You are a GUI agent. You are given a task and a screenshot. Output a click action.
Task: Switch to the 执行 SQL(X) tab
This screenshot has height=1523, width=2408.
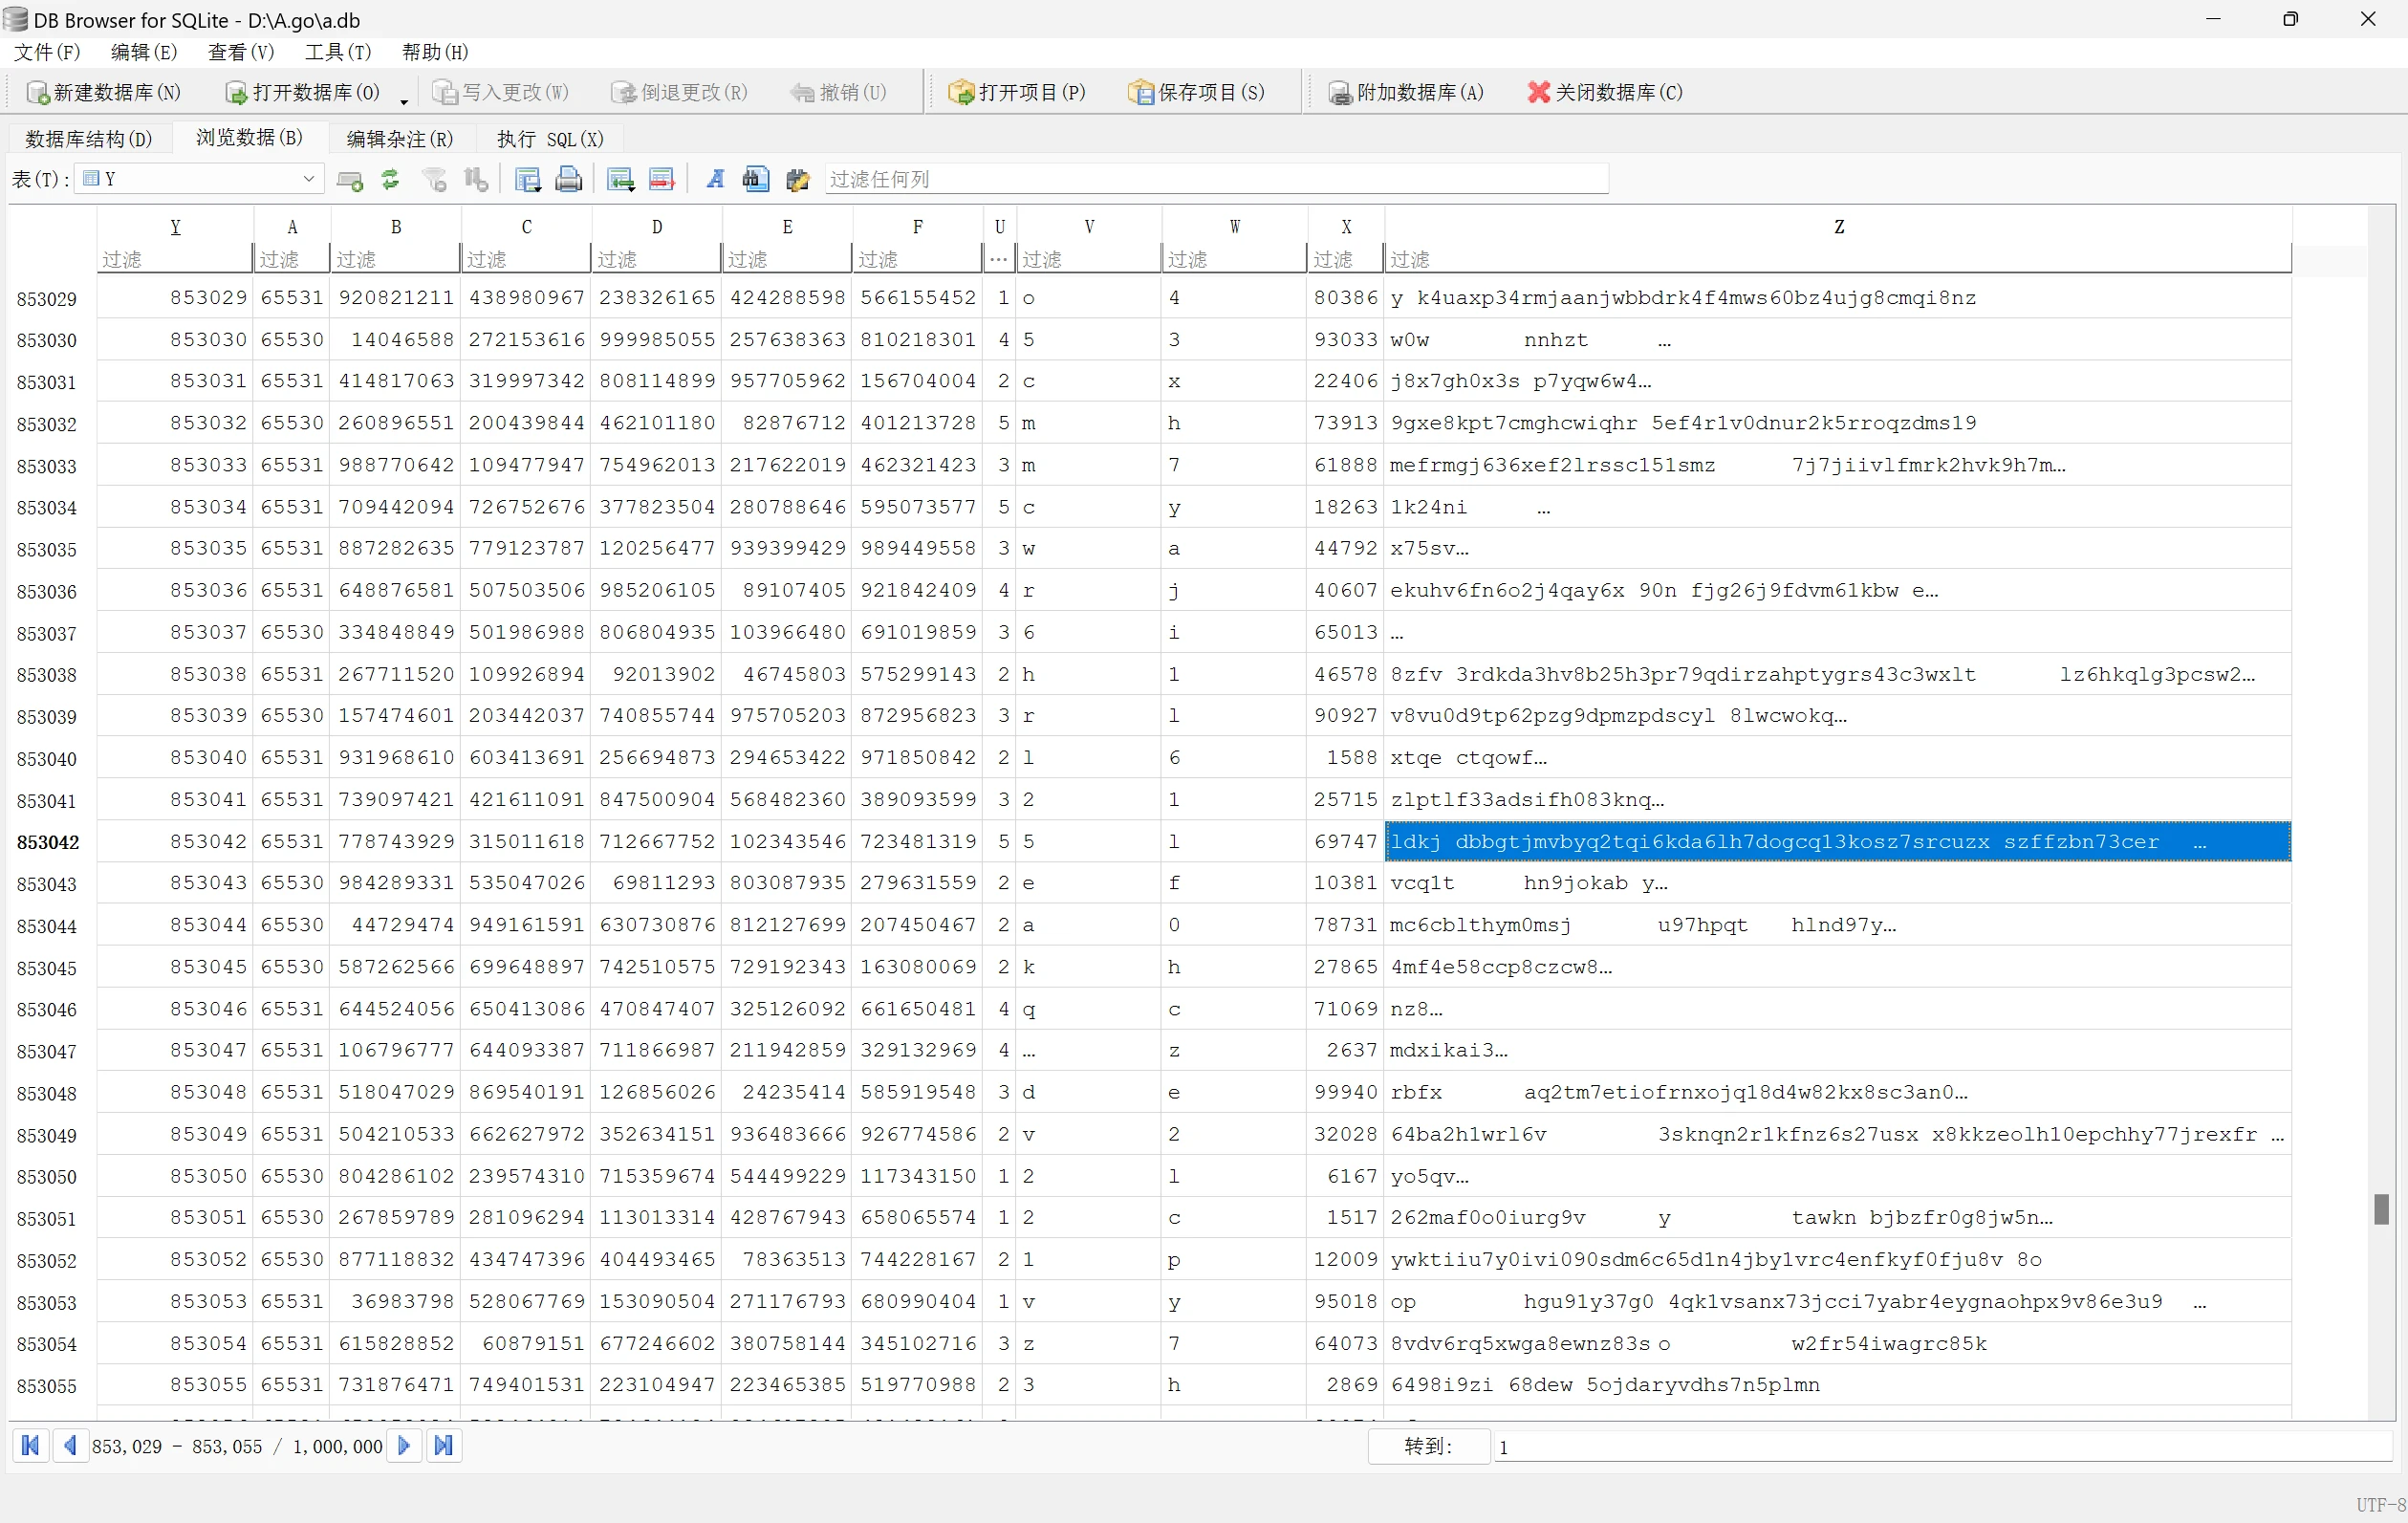point(550,139)
